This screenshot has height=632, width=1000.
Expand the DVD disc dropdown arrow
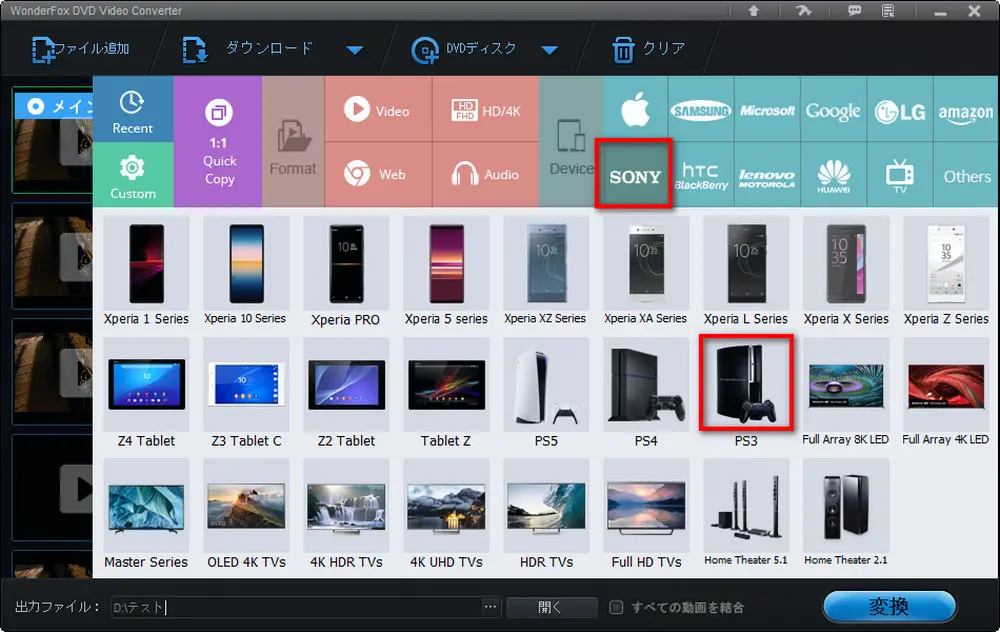click(x=549, y=50)
